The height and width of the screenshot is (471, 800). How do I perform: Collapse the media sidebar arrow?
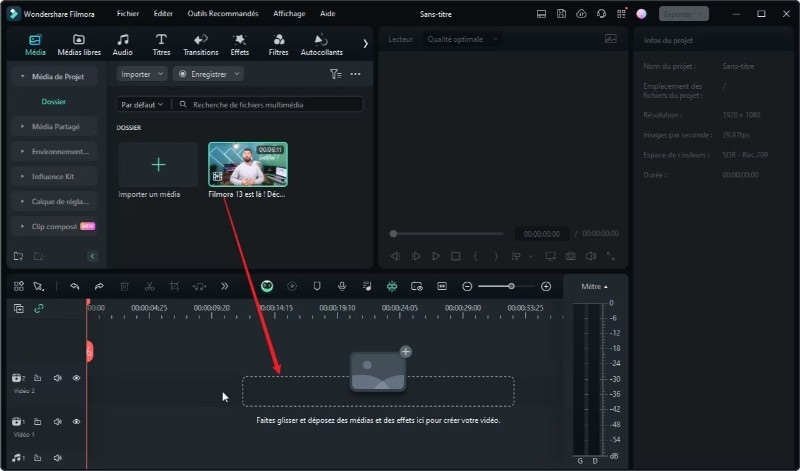pyautogui.click(x=92, y=256)
